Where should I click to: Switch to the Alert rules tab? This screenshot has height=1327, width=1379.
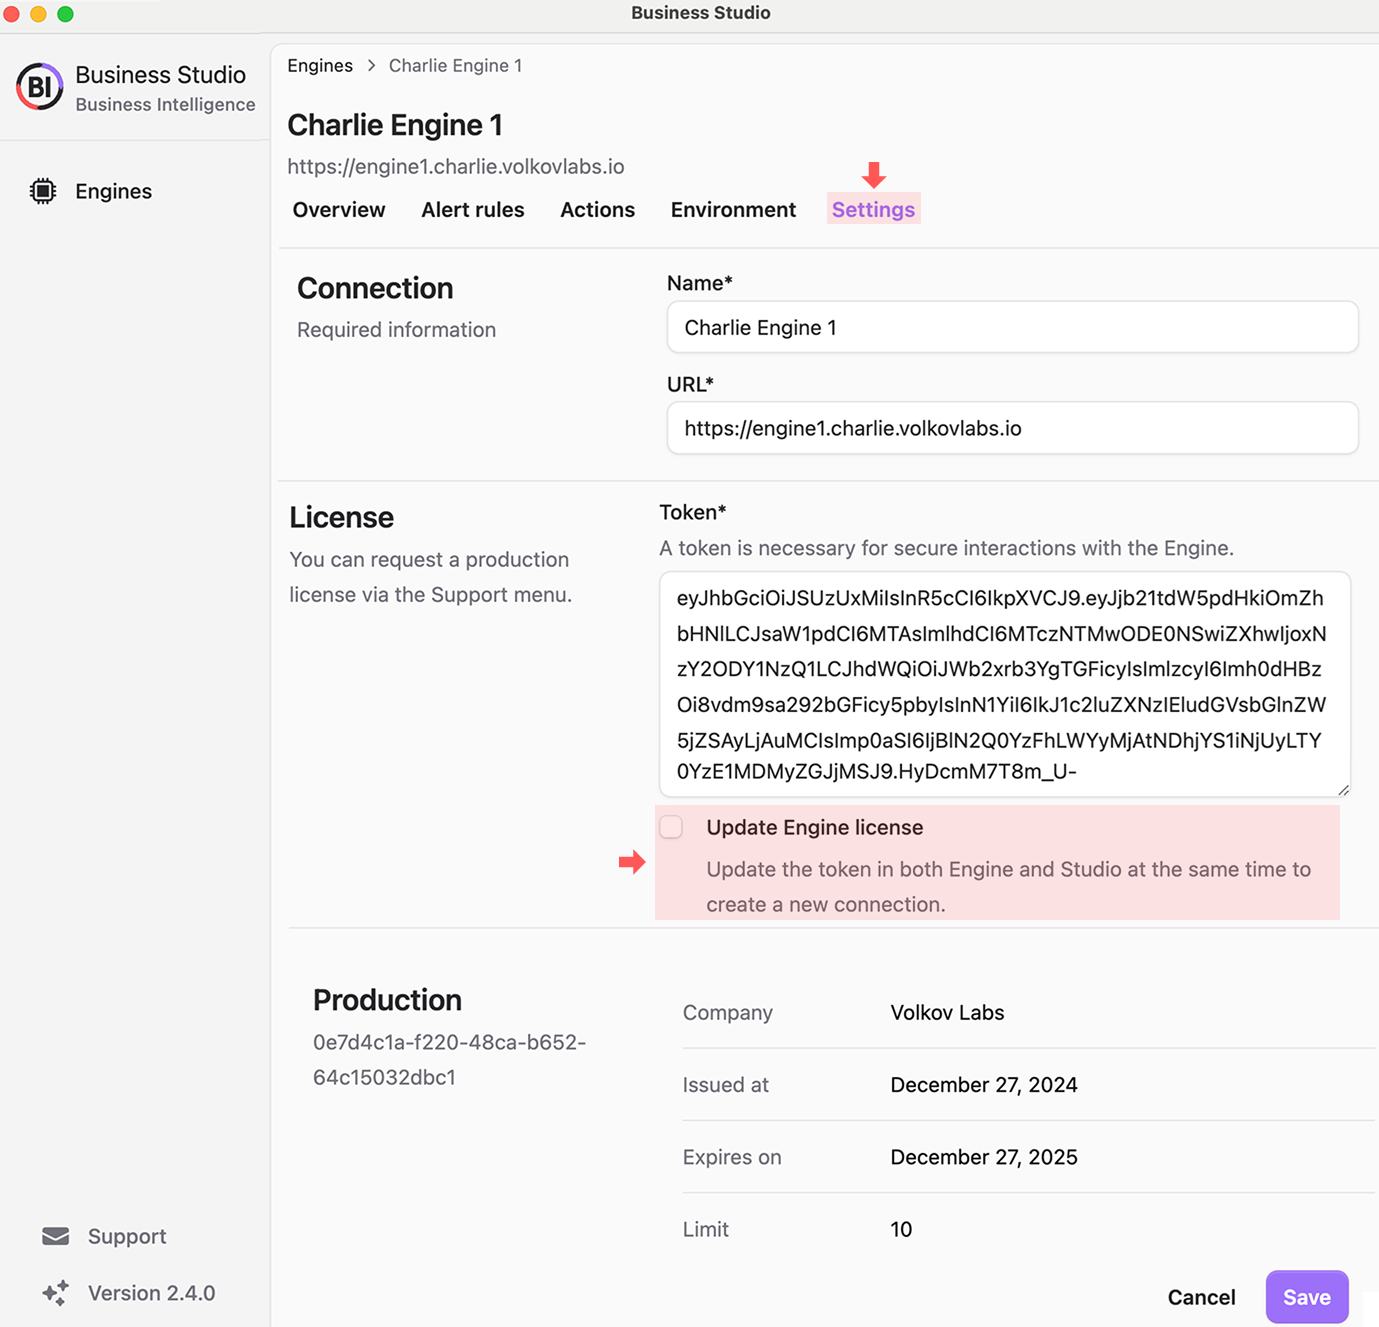(473, 210)
